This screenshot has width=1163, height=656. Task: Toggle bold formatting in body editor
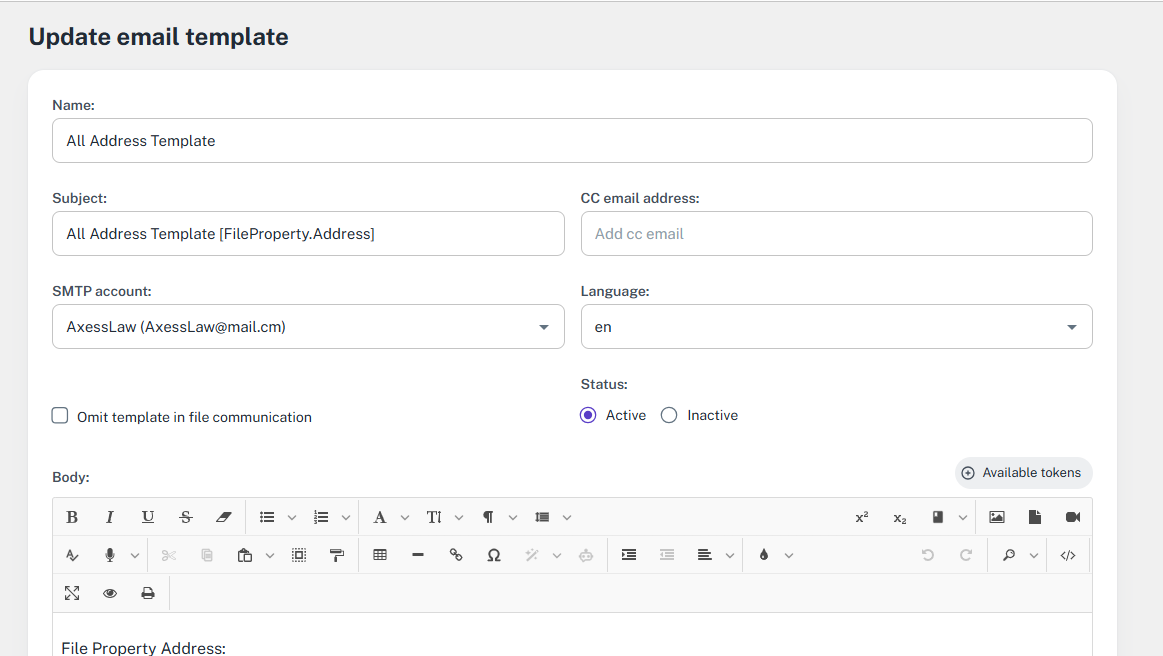(72, 517)
